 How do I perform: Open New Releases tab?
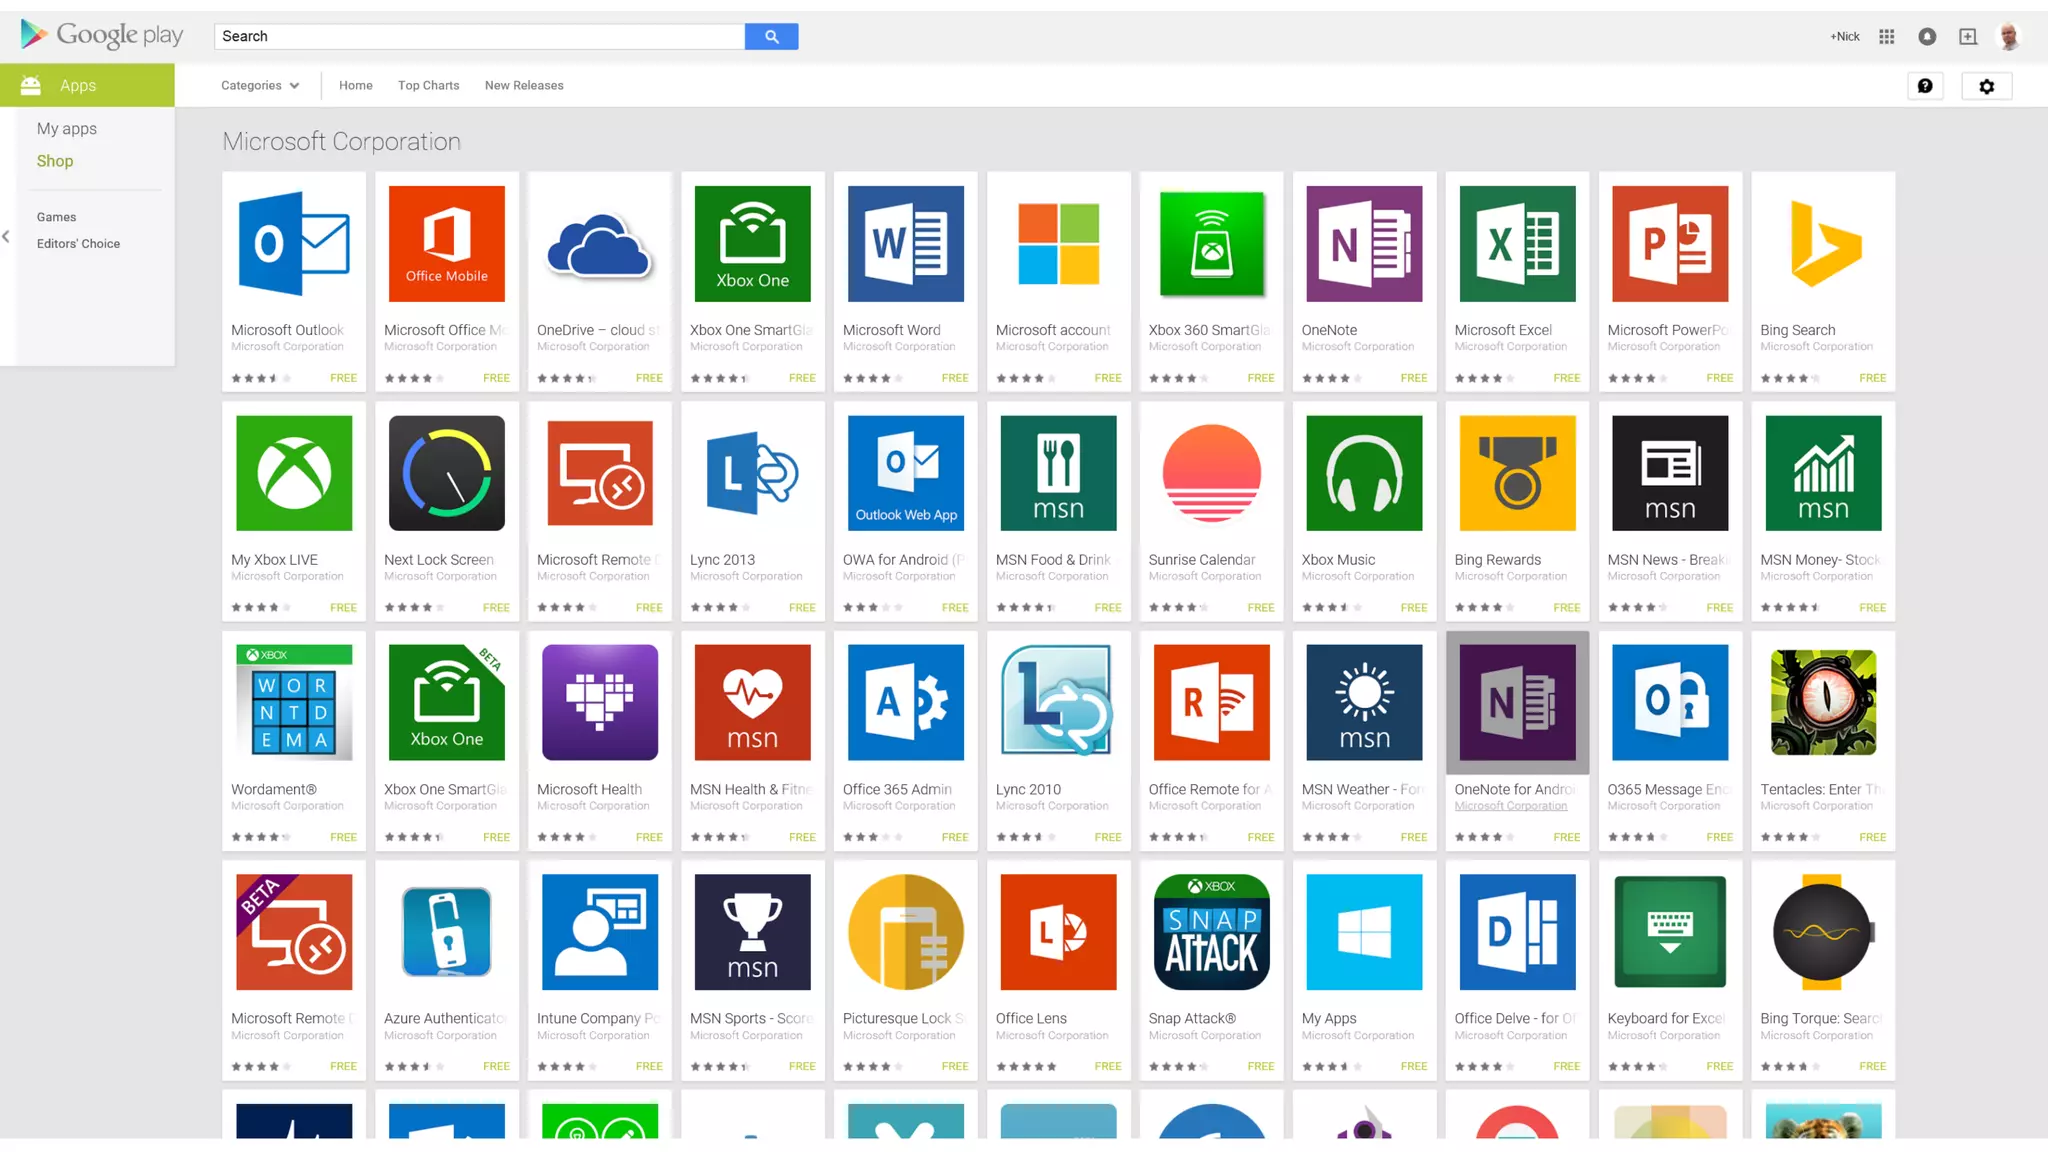point(524,86)
